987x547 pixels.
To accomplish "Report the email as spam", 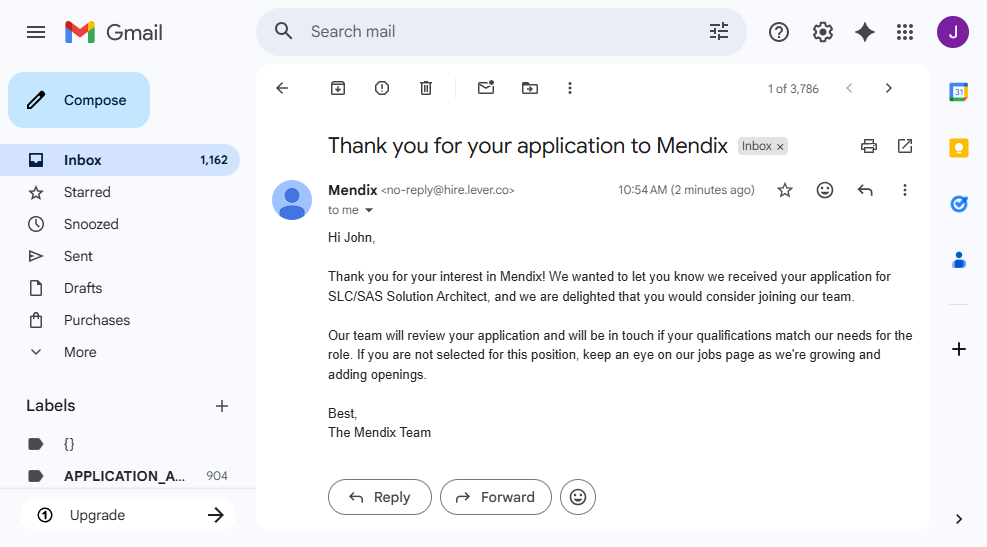I will tap(382, 88).
